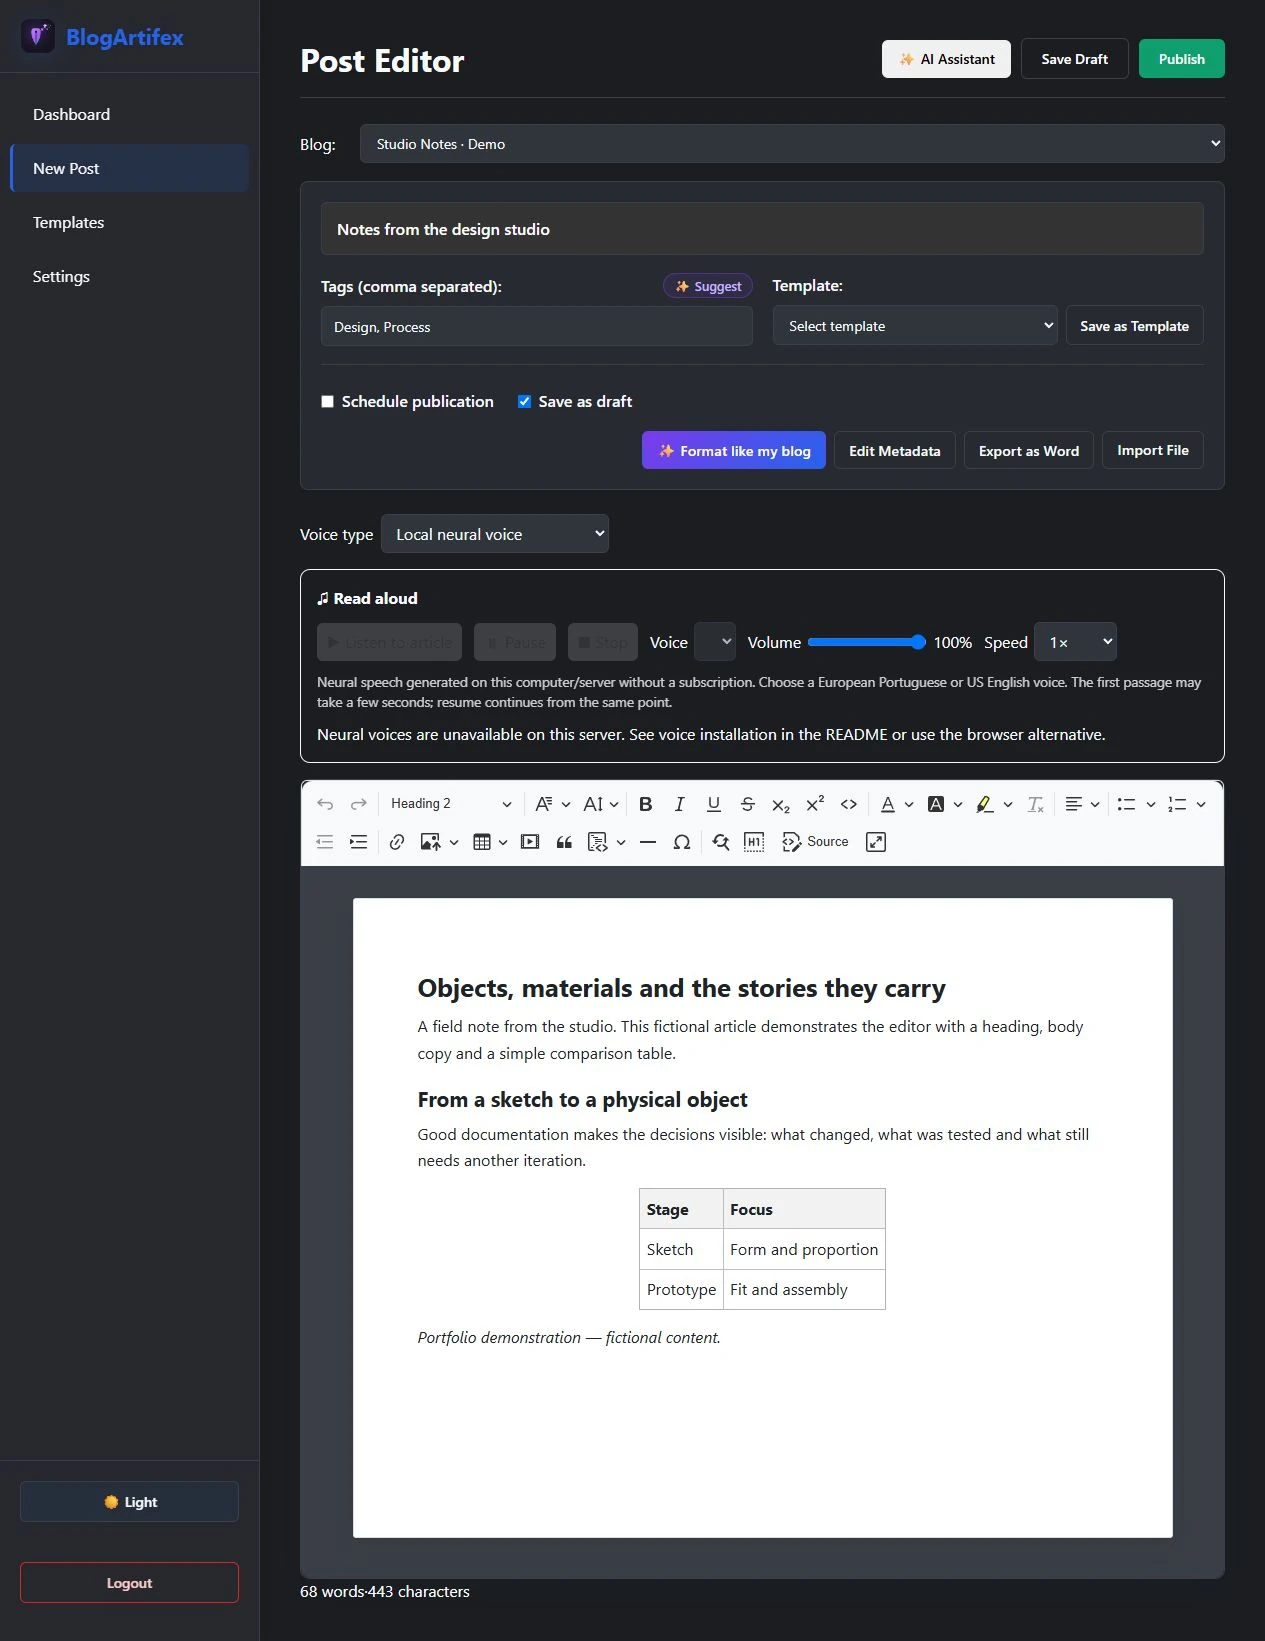
Task: Apply Italic formatting
Action: click(680, 804)
